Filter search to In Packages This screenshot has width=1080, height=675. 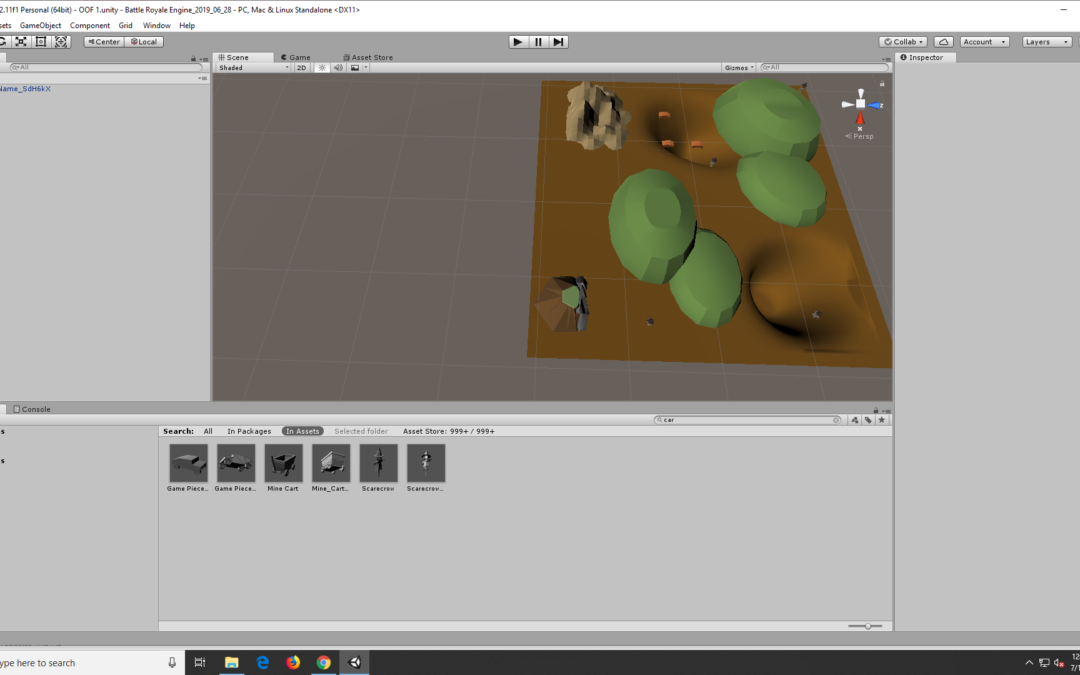pos(249,431)
